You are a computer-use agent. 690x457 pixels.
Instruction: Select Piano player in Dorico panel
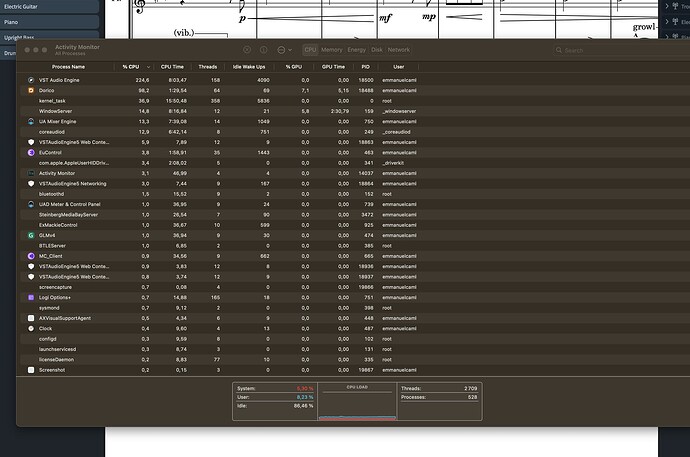click(49, 22)
